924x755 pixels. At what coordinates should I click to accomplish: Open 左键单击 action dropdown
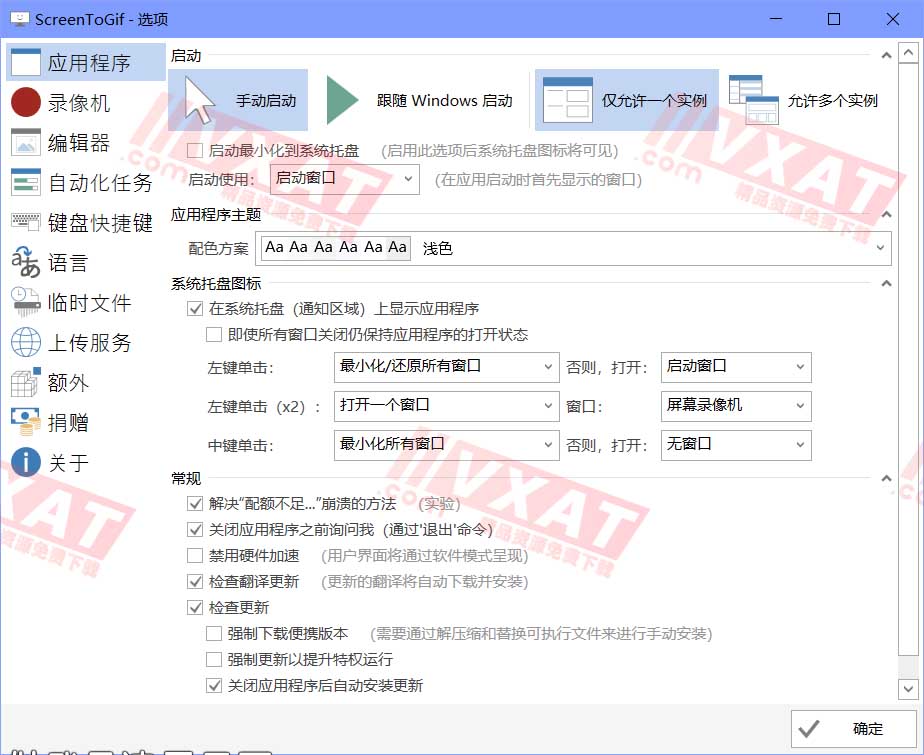[x=446, y=367]
